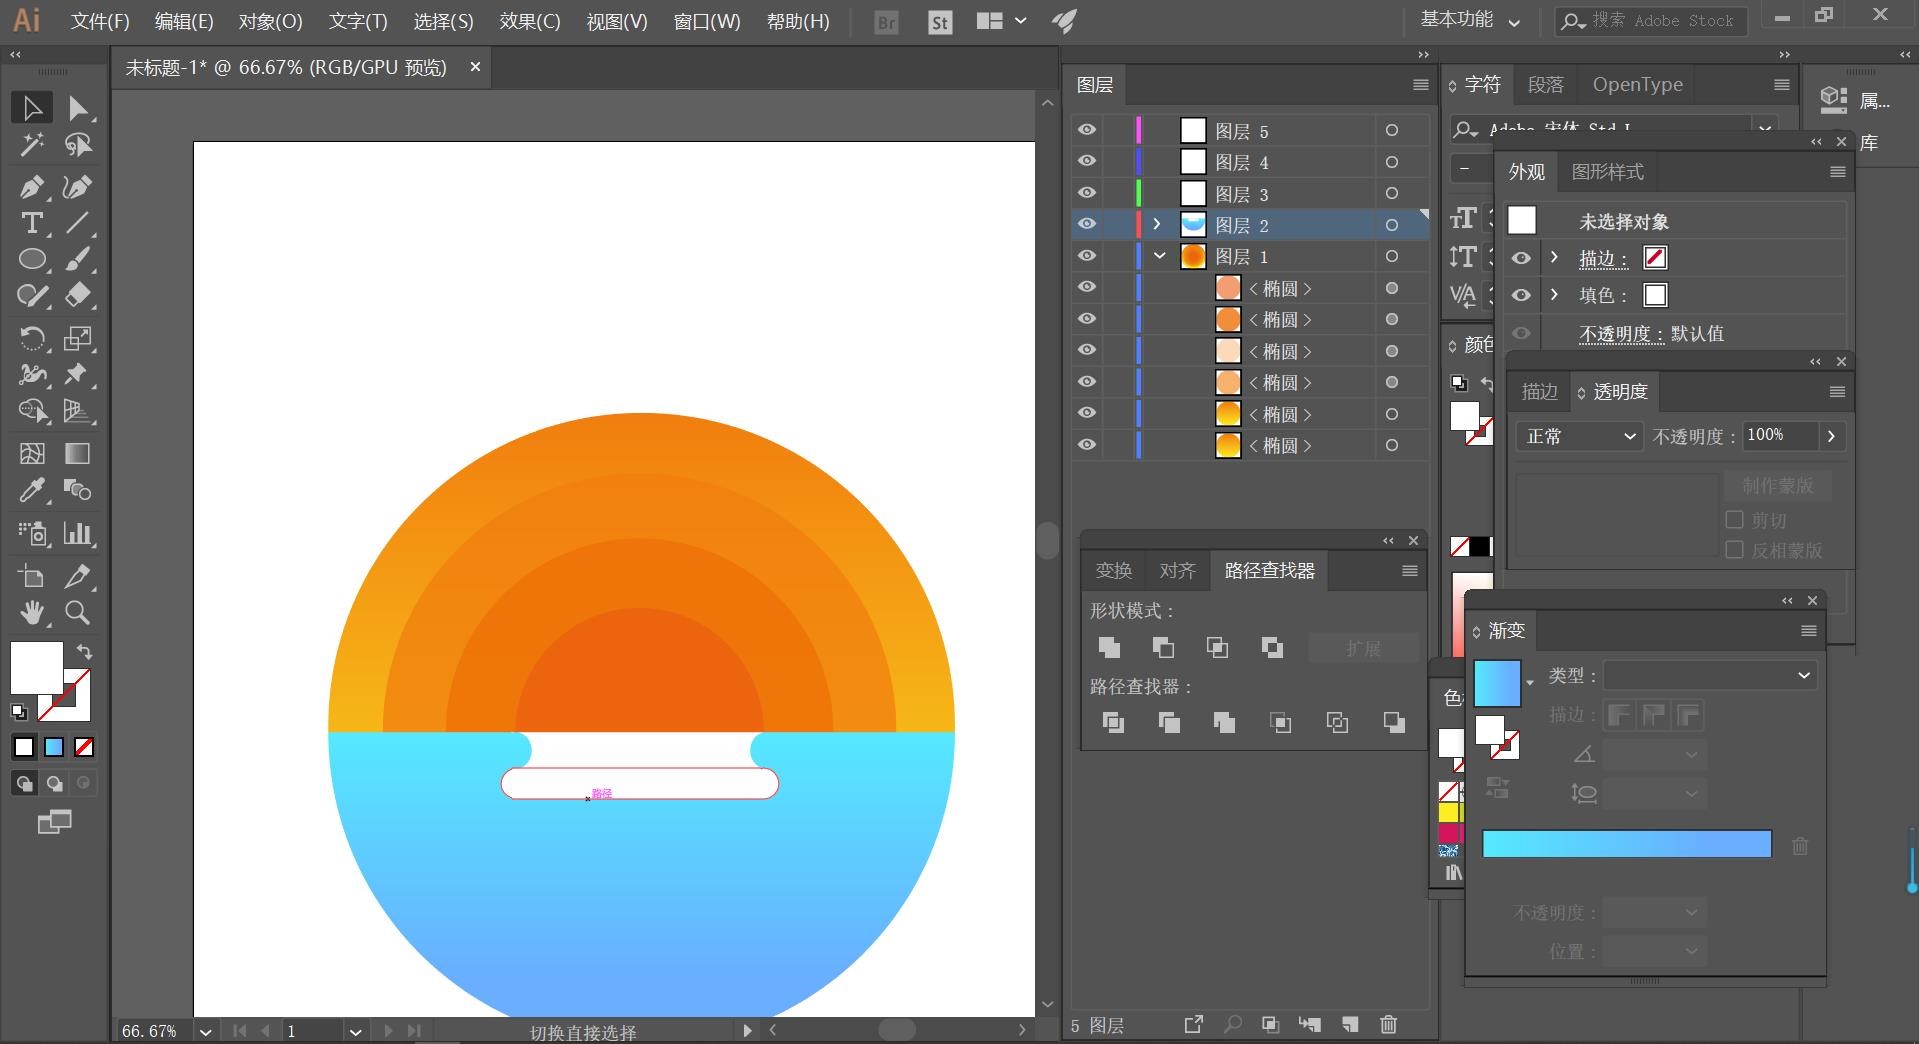The image size is (1919, 1044).
Task: Expand 图层 2 in layers panel
Action: click(x=1157, y=224)
